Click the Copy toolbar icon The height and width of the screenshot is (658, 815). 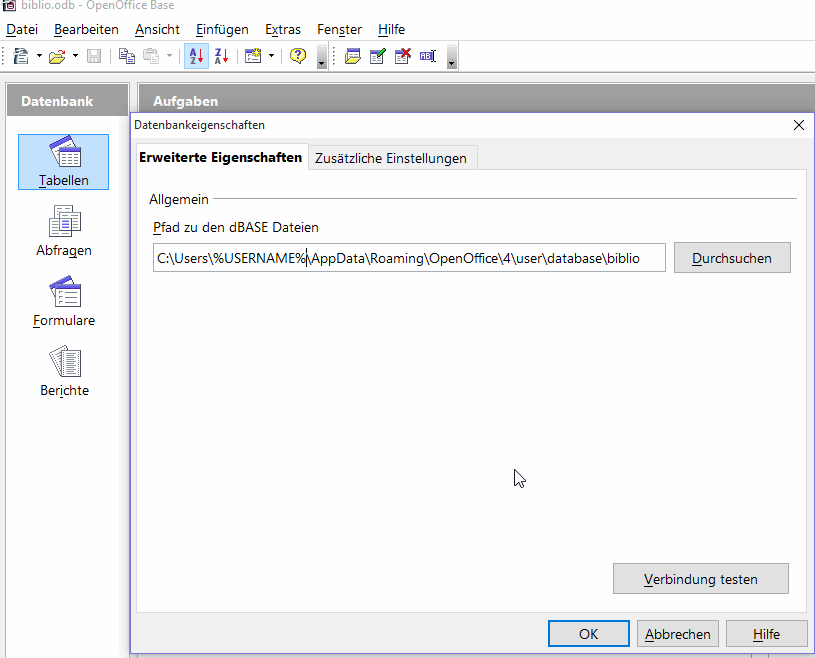click(x=127, y=56)
